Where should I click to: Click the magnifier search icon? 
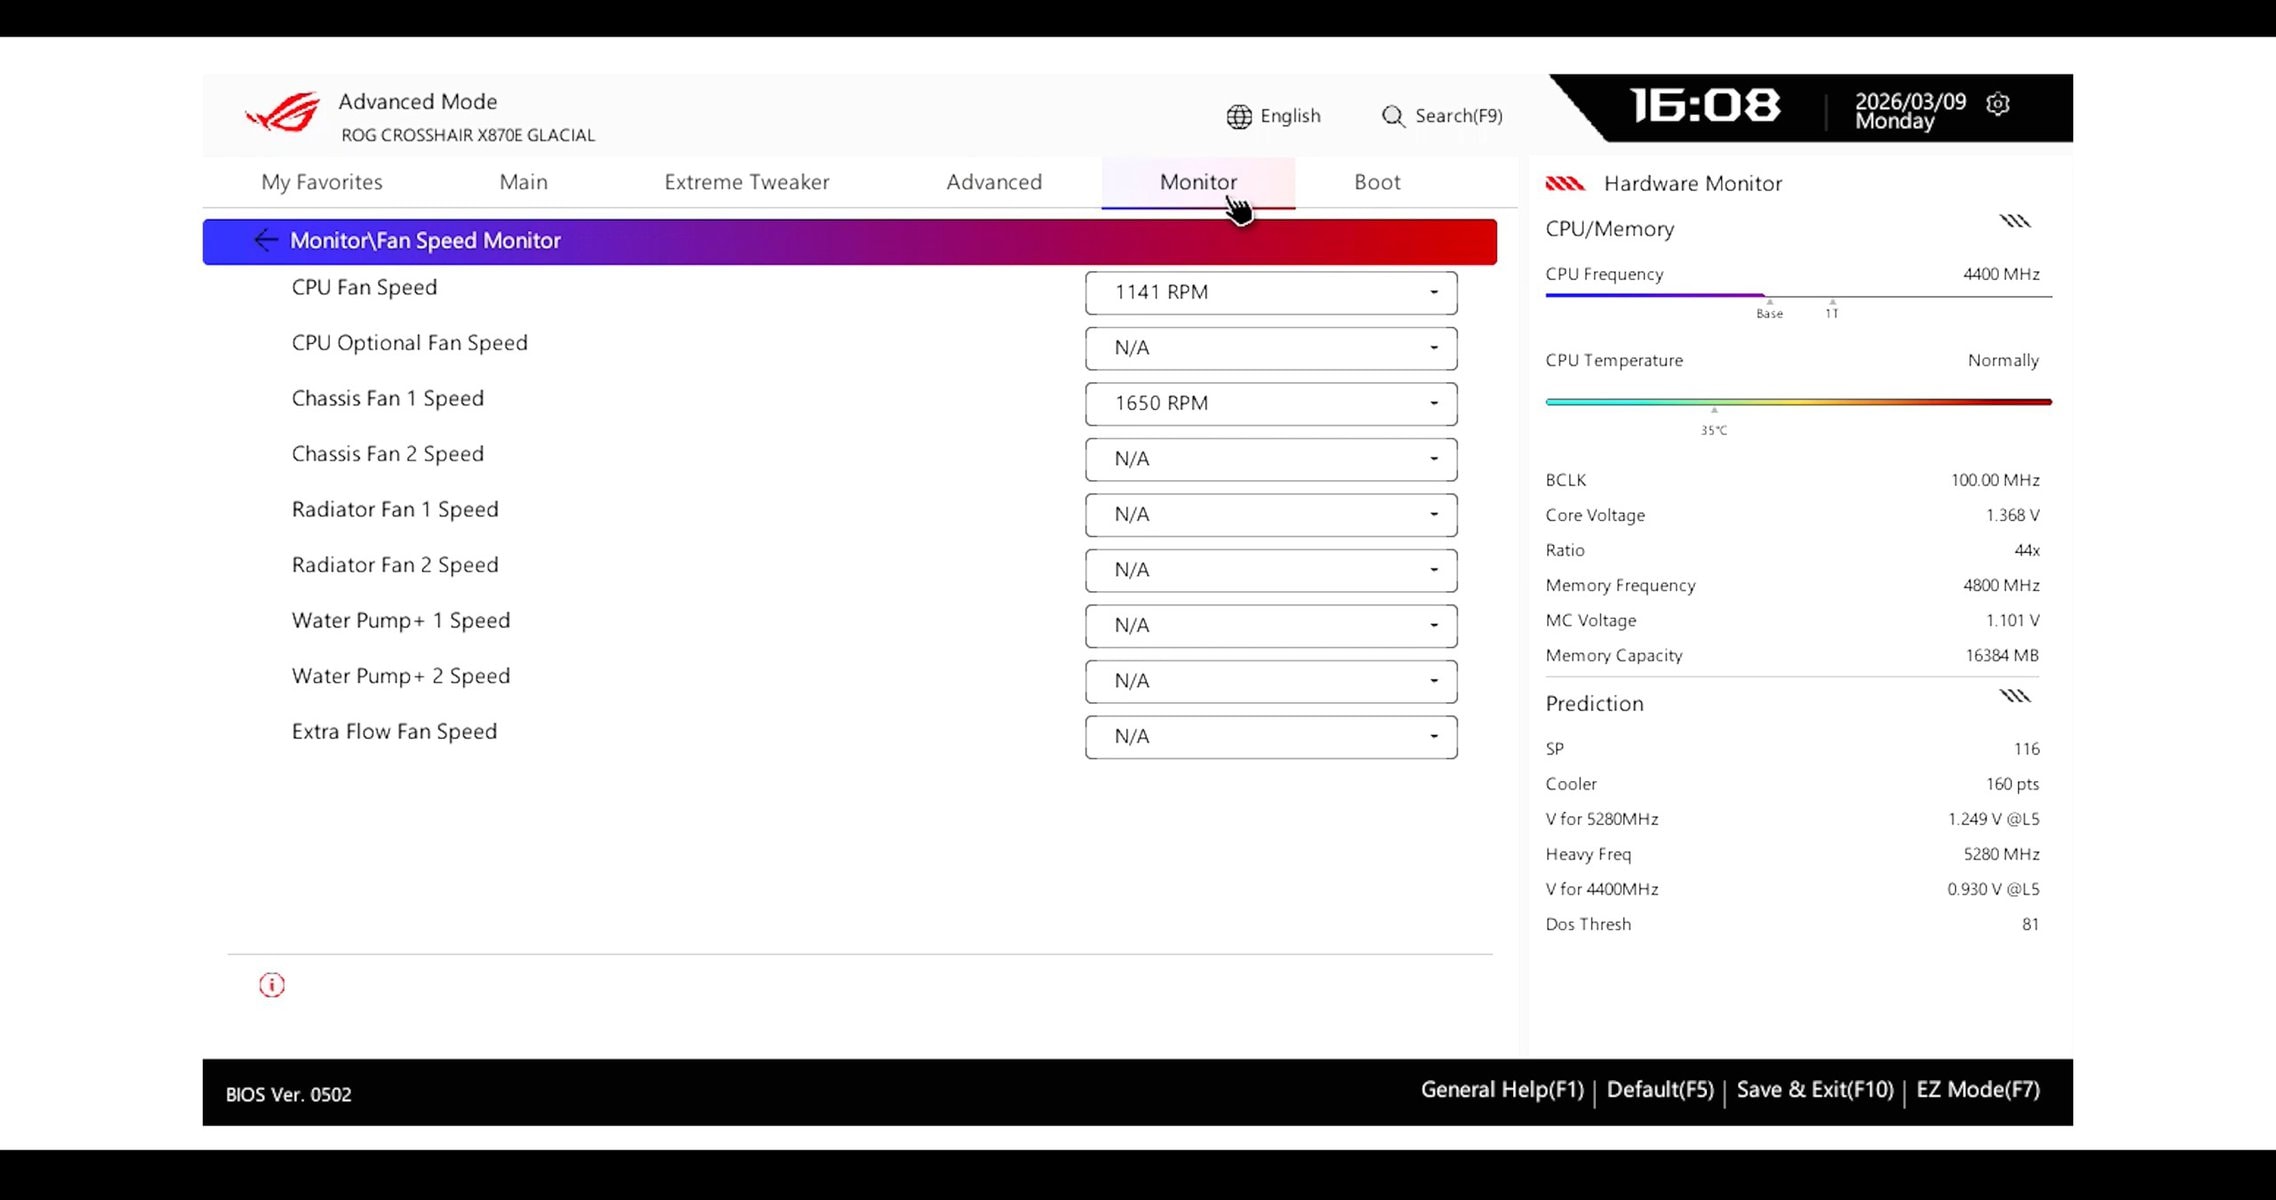(1392, 117)
